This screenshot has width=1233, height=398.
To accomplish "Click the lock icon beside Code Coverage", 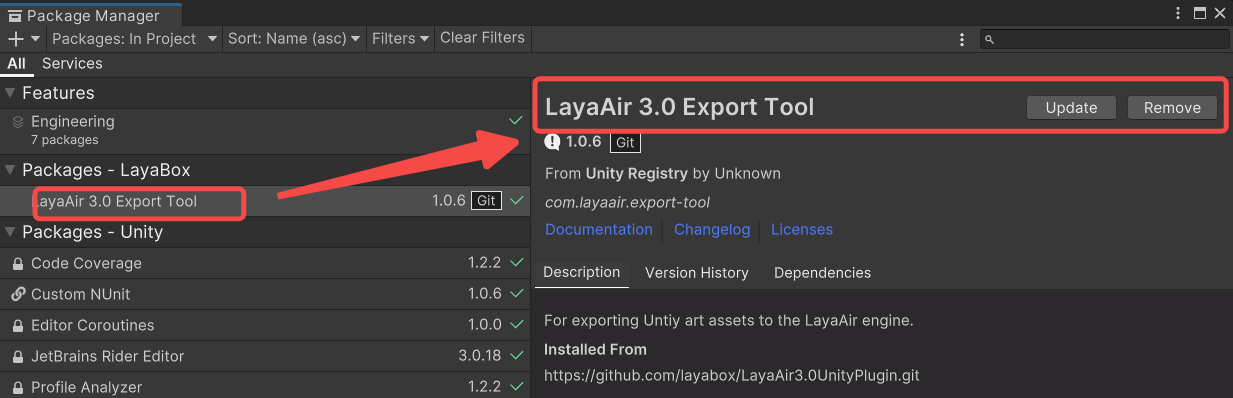I will click(x=18, y=264).
